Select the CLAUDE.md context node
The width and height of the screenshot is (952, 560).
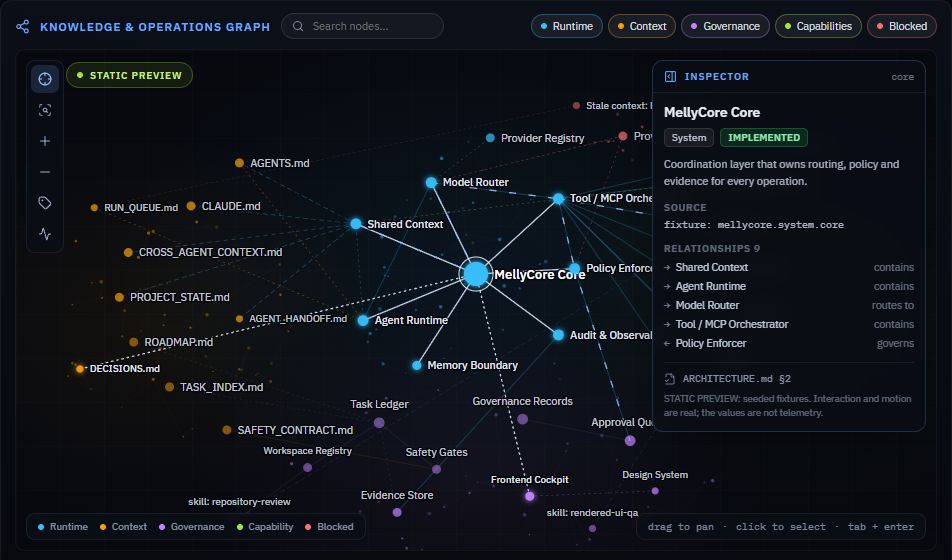191,206
